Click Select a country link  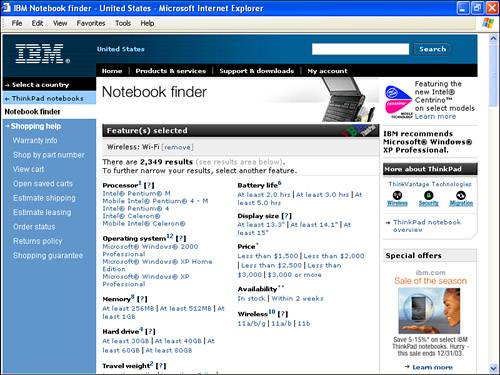pos(40,85)
